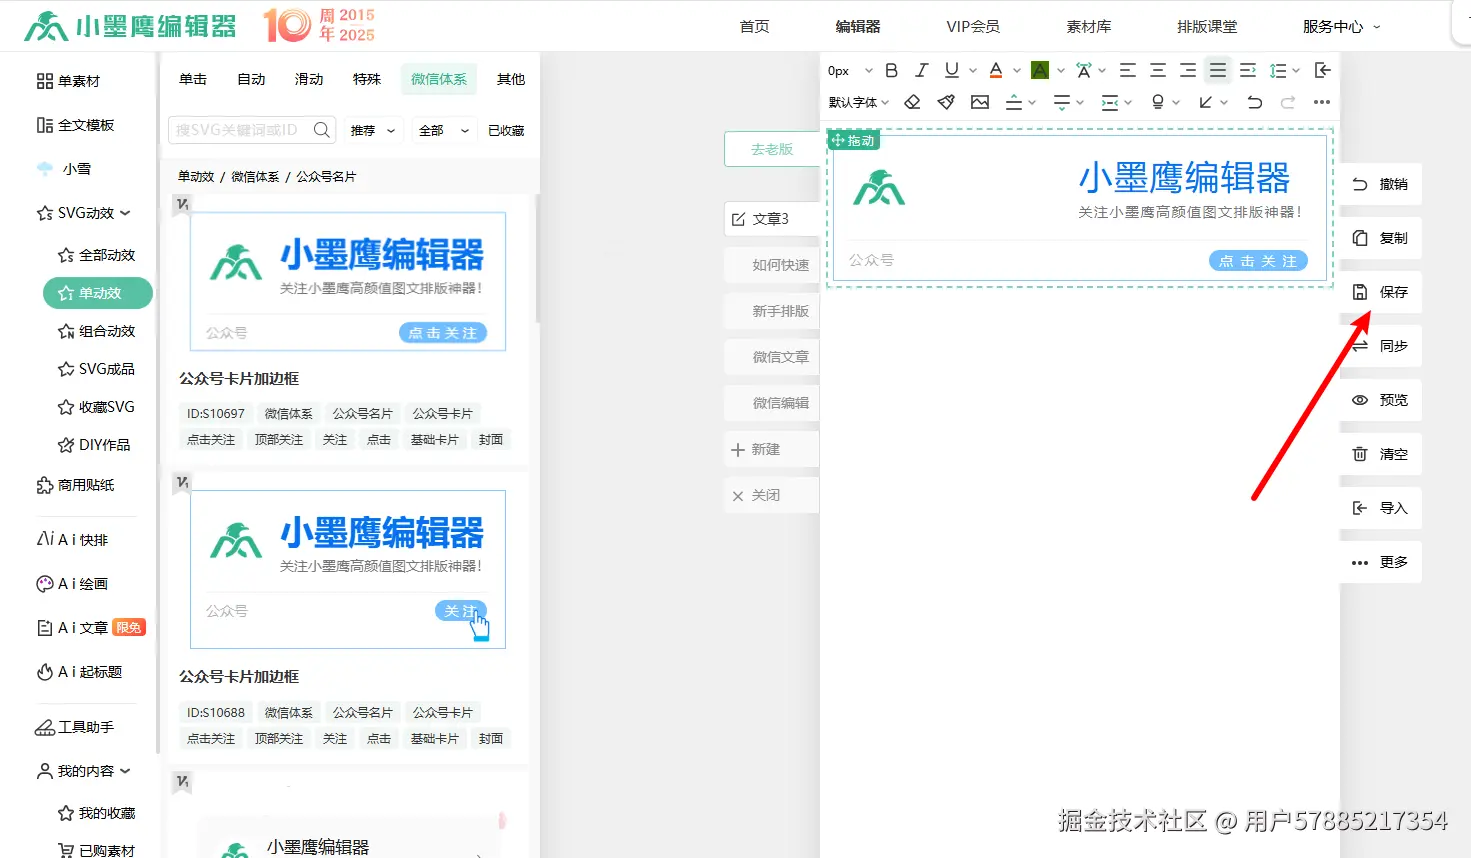
Task: Align text left
Action: coord(1128,70)
